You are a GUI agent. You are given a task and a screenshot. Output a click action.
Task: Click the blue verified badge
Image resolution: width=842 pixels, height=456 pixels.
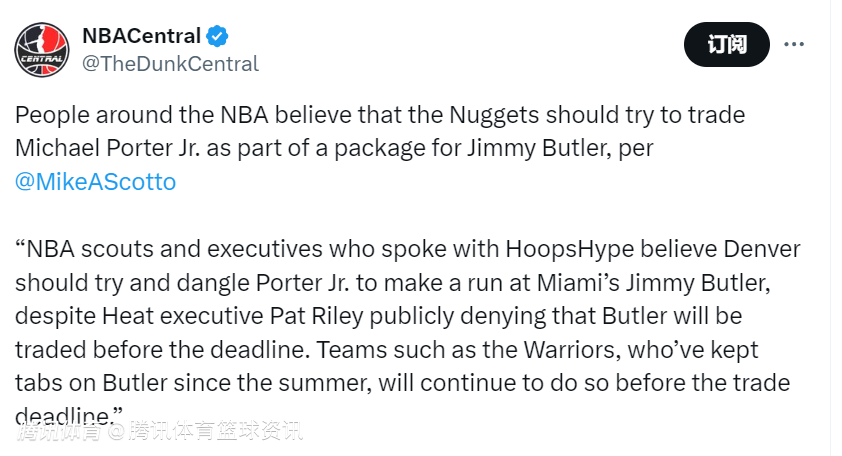click(x=217, y=37)
